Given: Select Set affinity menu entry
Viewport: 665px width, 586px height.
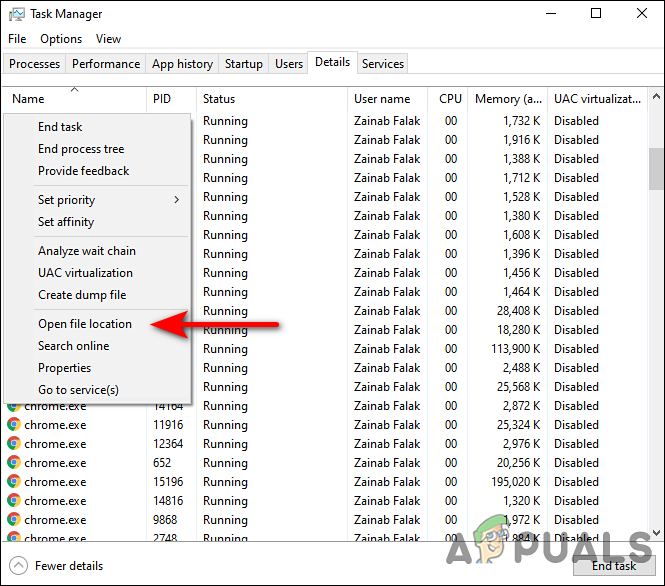Looking at the screenshot, I should click(97, 222).
